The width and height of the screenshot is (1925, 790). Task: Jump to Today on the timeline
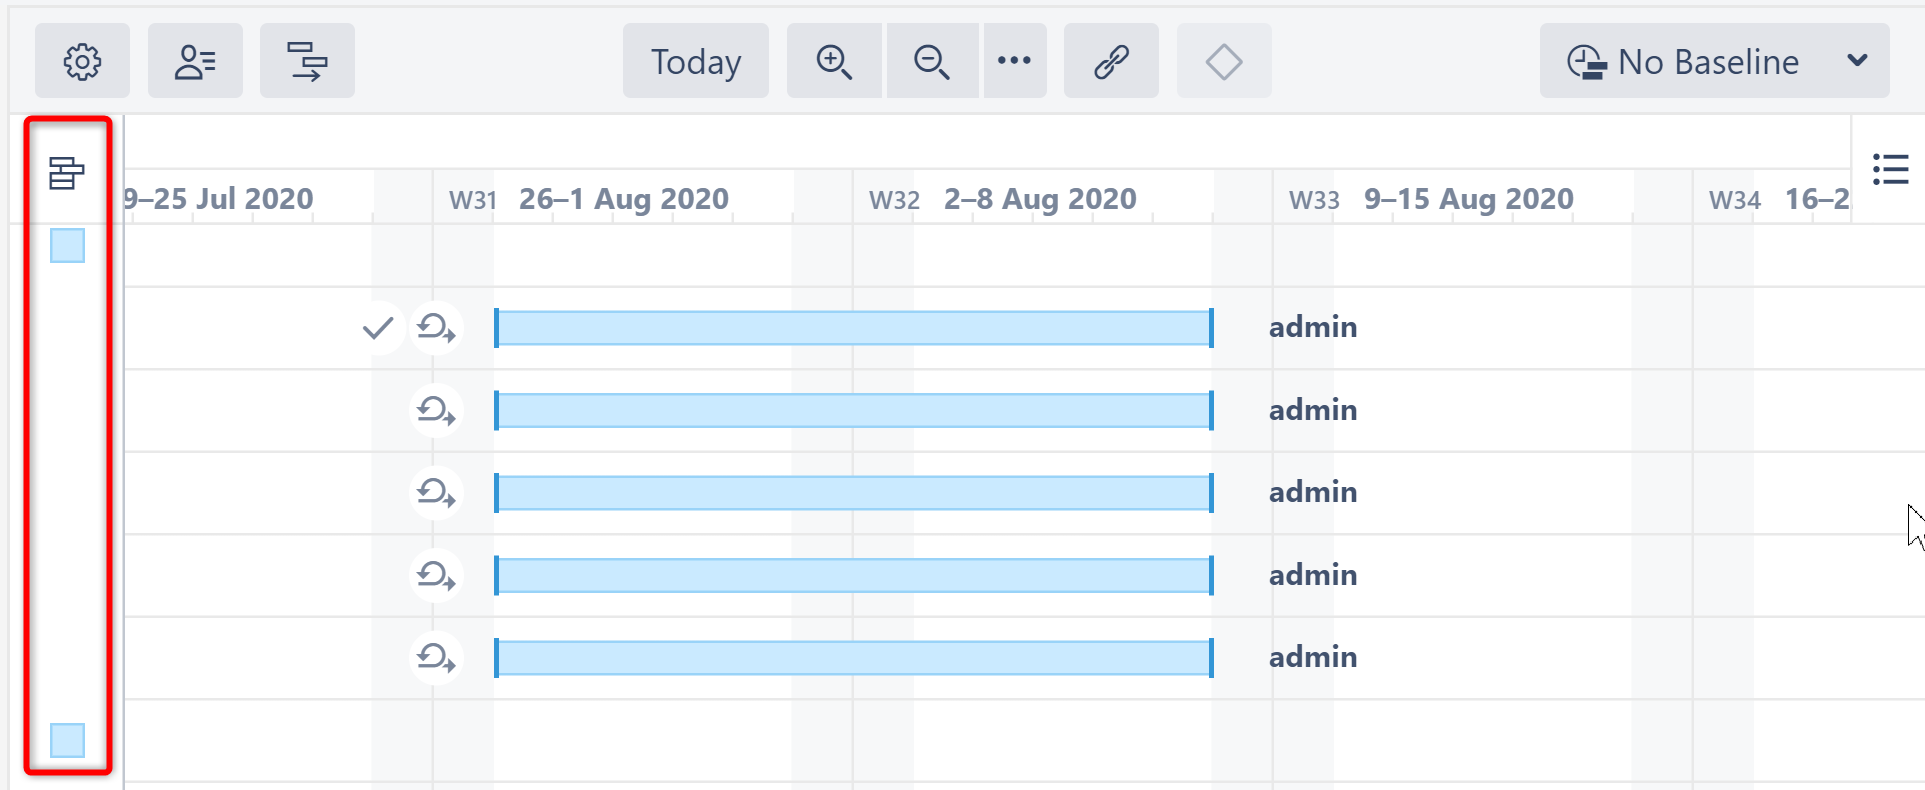695,61
